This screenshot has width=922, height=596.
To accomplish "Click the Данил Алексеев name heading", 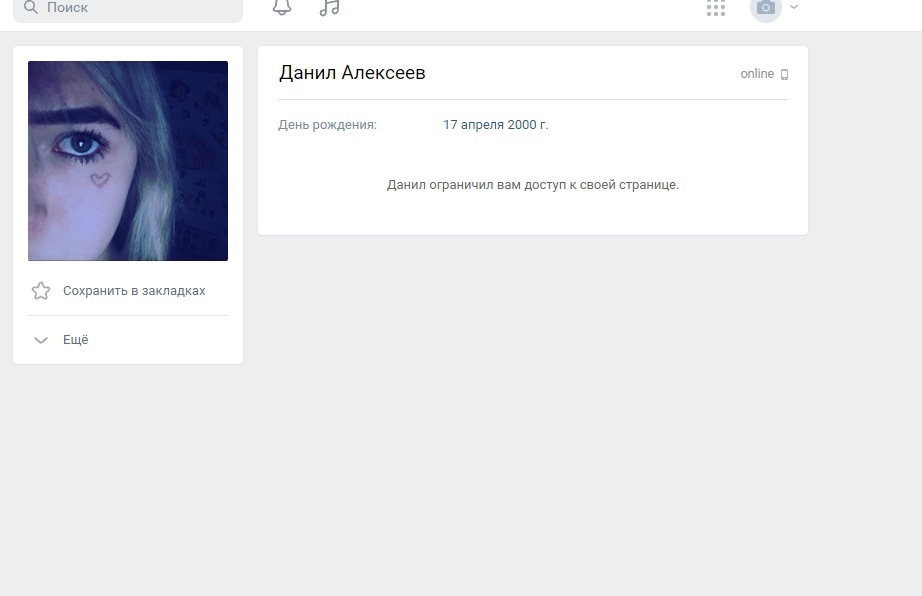I will click(352, 73).
